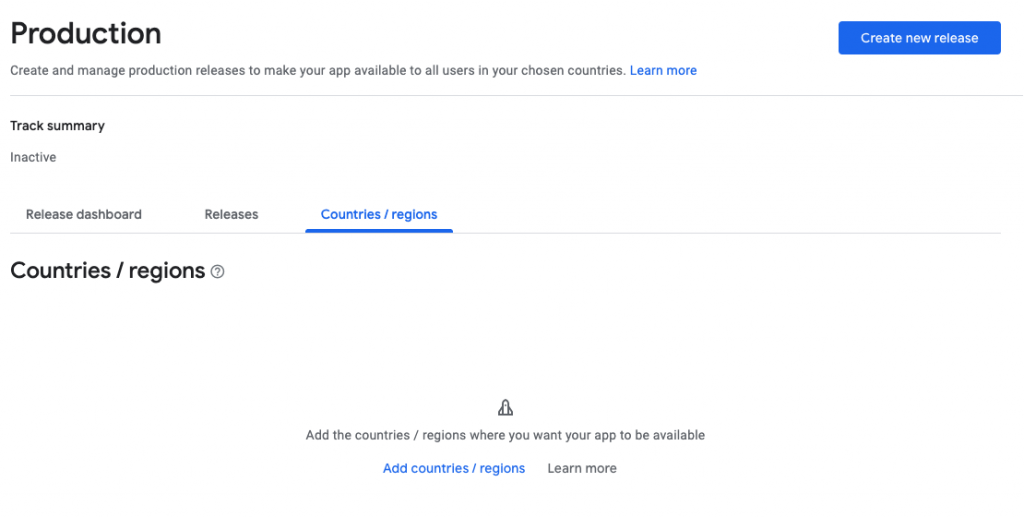Switch to the Releases tab
The image size is (1024, 518).
click(231, 214)
